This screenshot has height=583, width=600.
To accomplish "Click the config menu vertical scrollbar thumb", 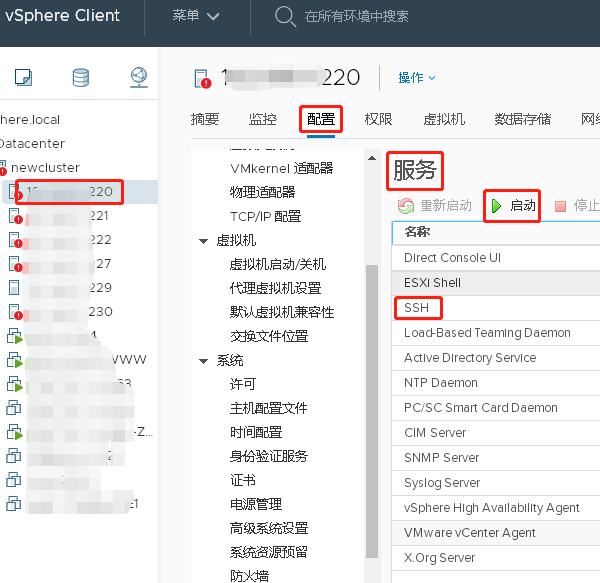I will click(x=372, y=411).
